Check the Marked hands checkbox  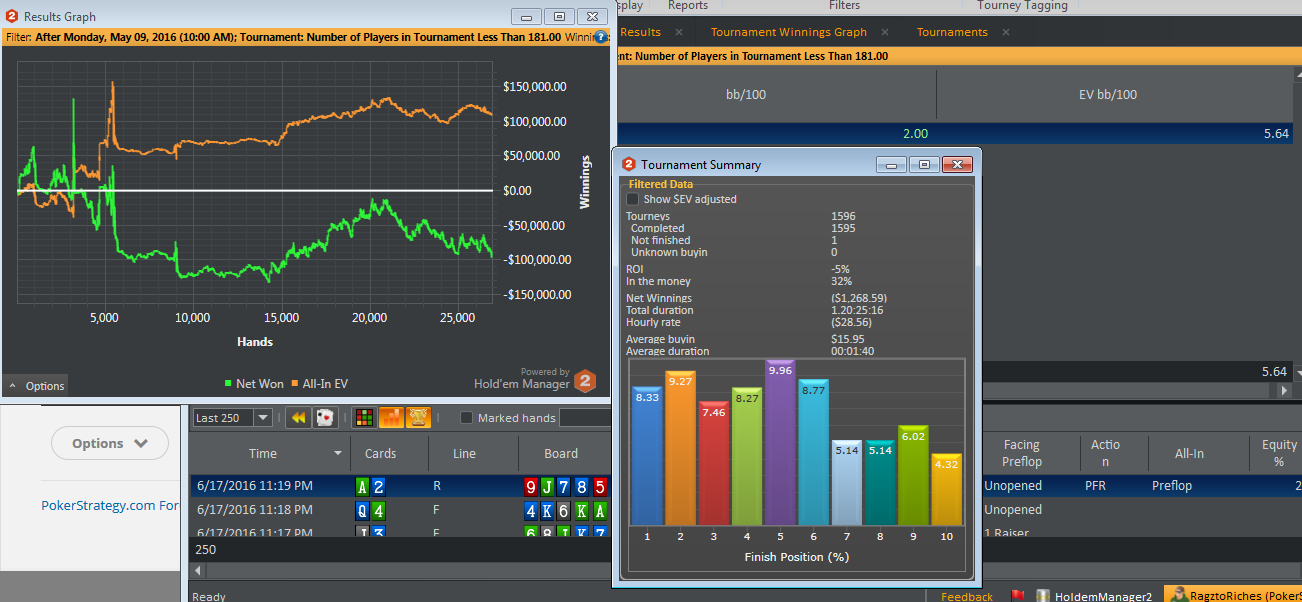pos(466,418)
